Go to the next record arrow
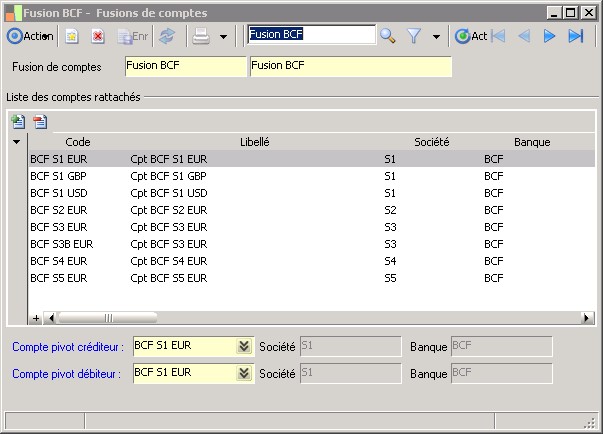603x434 pixels. pos(549,36)
